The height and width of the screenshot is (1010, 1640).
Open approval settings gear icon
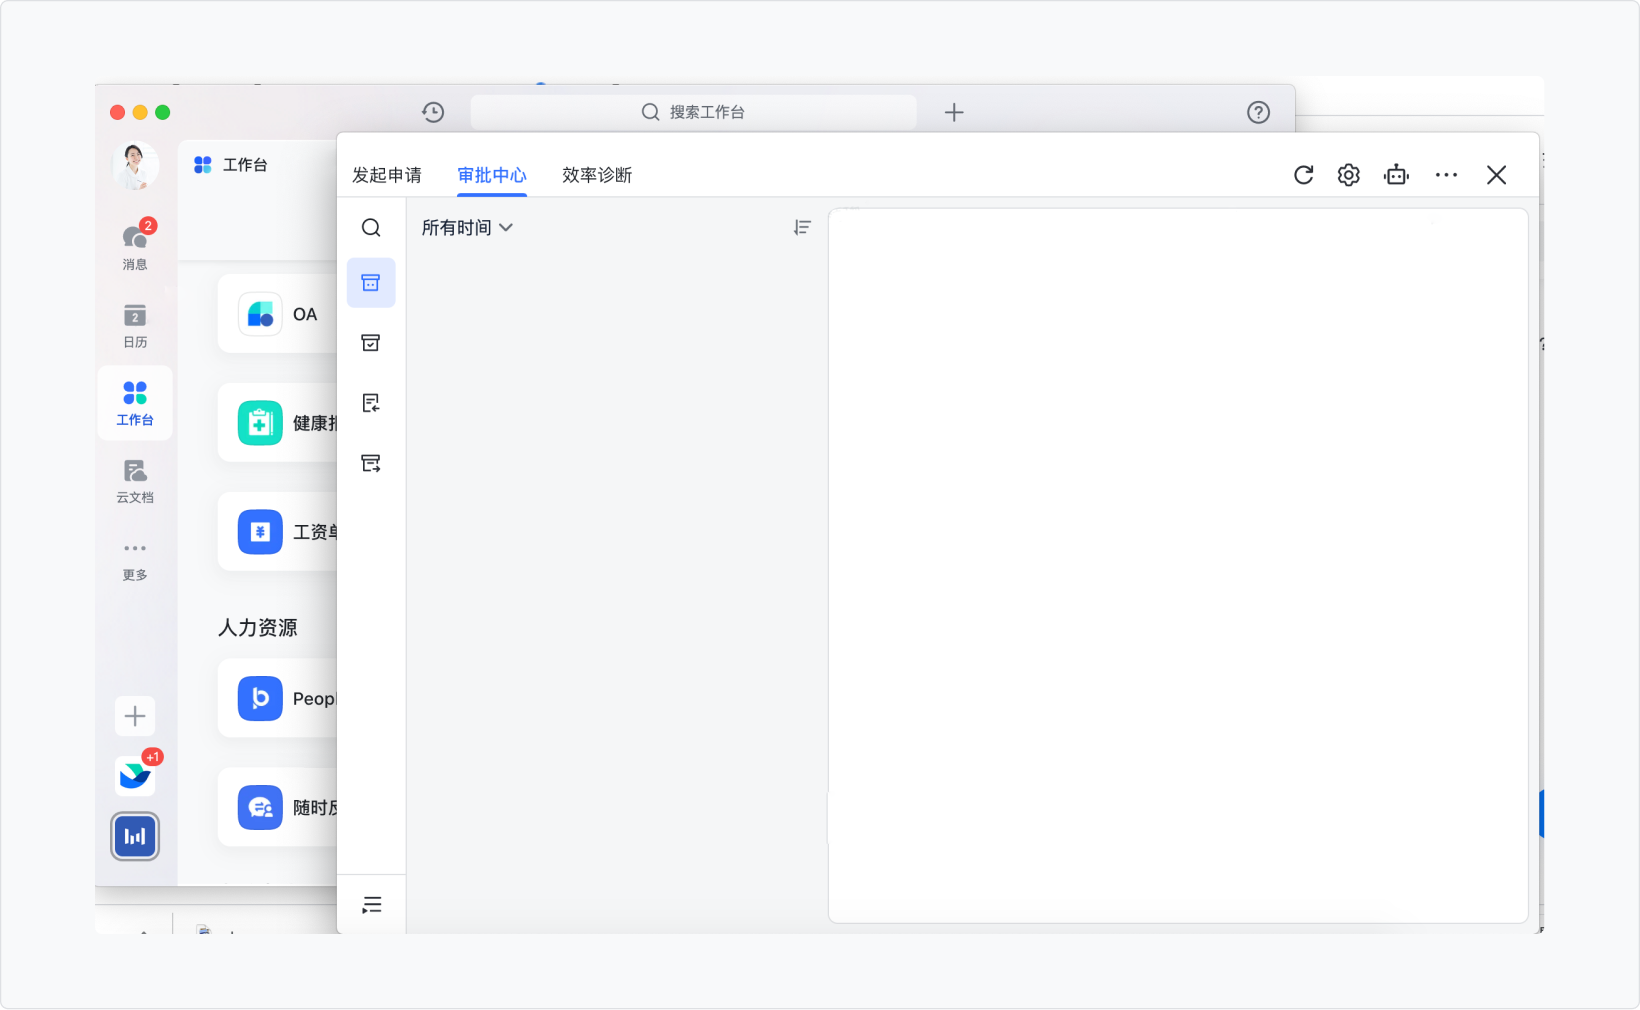click(1348, 175)
